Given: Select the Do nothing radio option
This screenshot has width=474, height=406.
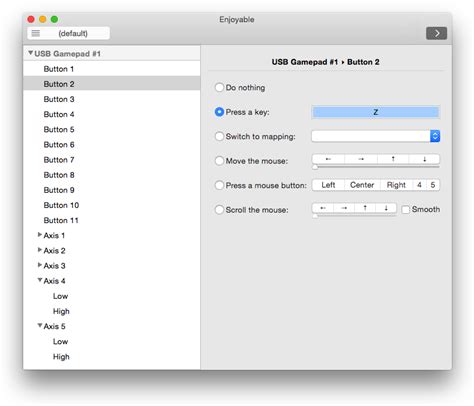Looking at the screenshot, I should click(219, 87).
